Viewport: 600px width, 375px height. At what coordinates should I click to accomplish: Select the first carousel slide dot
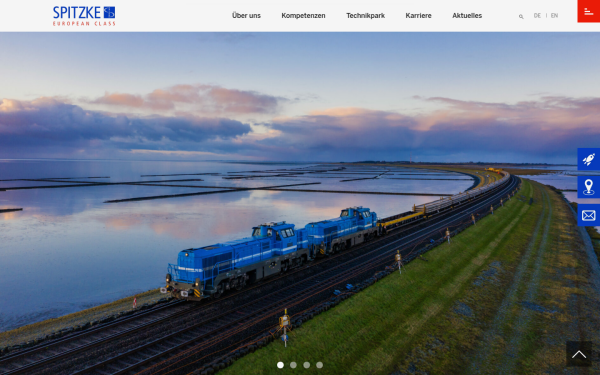click(280, 365)
